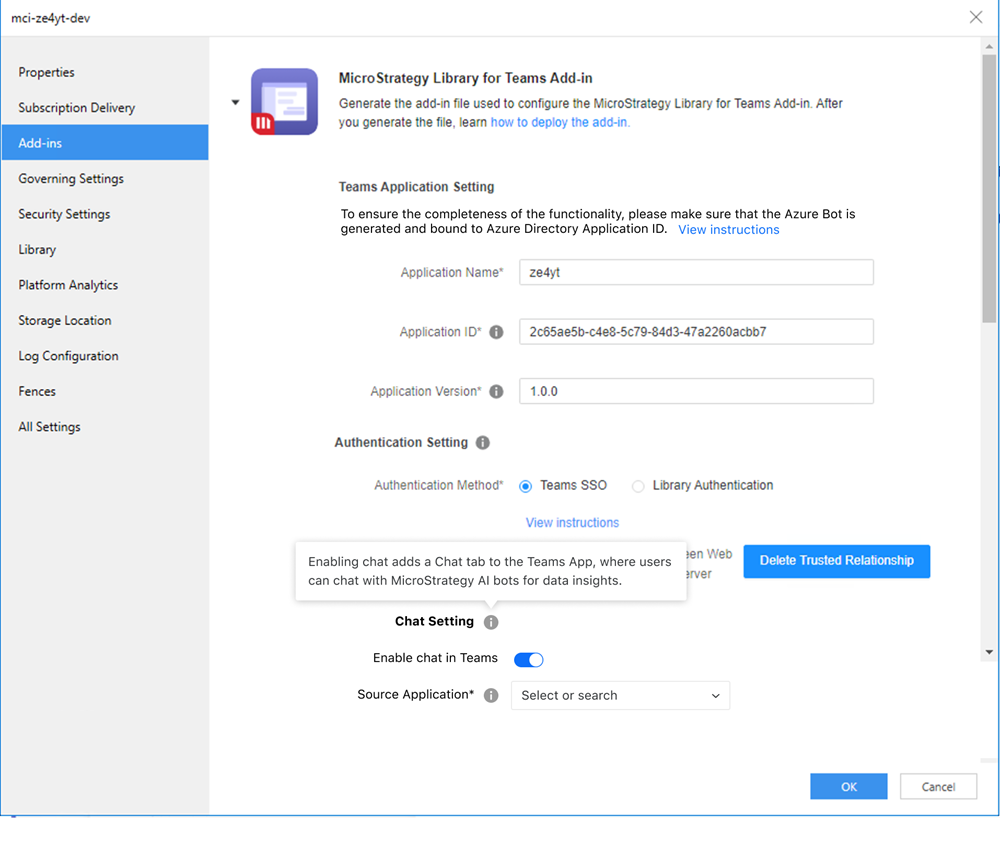Close the mci-ze4yt-dev dialog with X
The image size is (1000, 850).
point(976,17)
